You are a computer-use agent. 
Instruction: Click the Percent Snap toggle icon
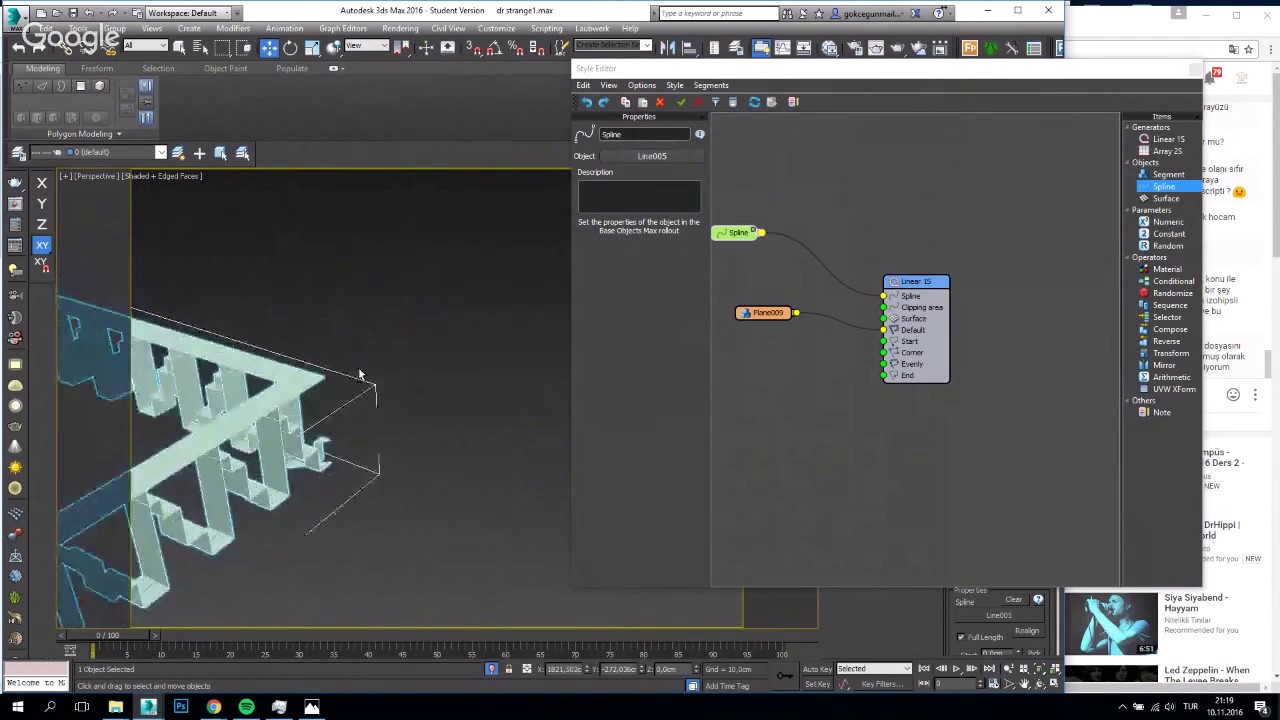(515, 48)
